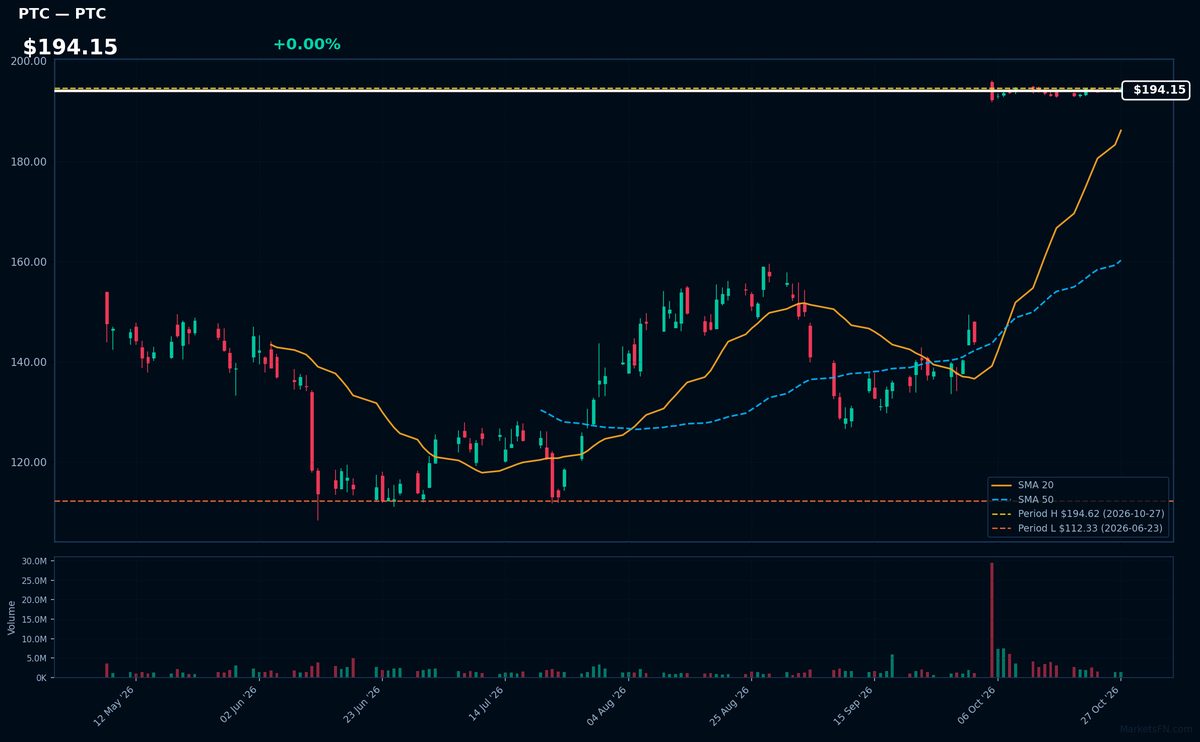
Task: Click the 04 Aug '26 date label
Action: click(x=606, y=706)
